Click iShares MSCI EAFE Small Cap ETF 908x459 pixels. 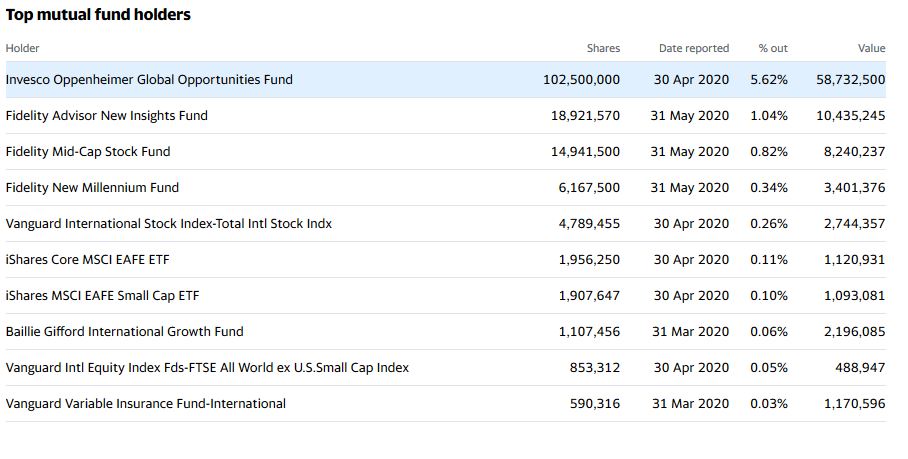(102, 296)
